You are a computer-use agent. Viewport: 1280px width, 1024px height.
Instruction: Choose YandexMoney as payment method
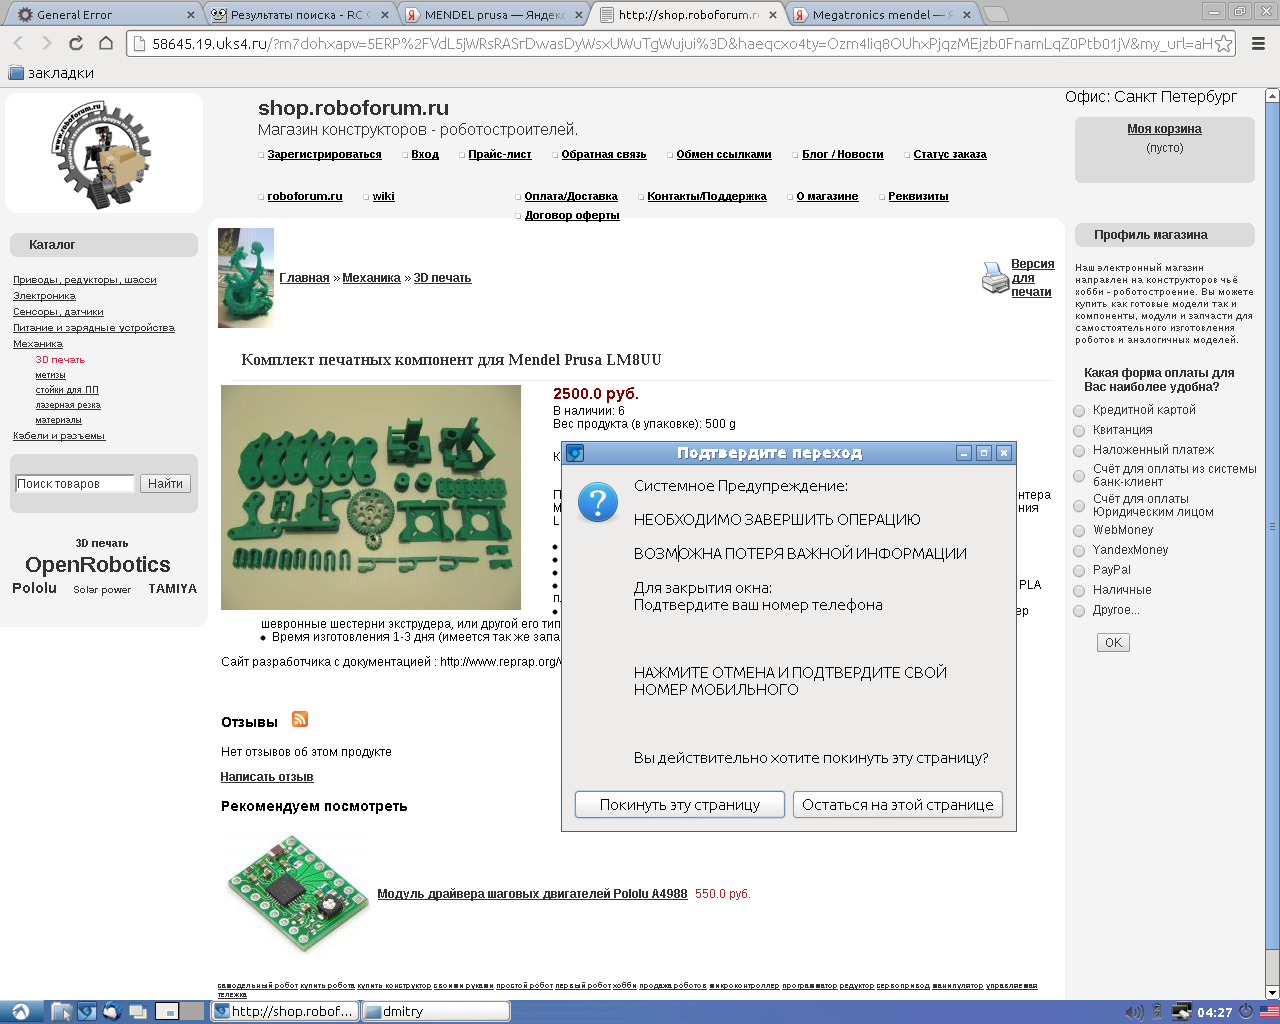point(1079,551)
